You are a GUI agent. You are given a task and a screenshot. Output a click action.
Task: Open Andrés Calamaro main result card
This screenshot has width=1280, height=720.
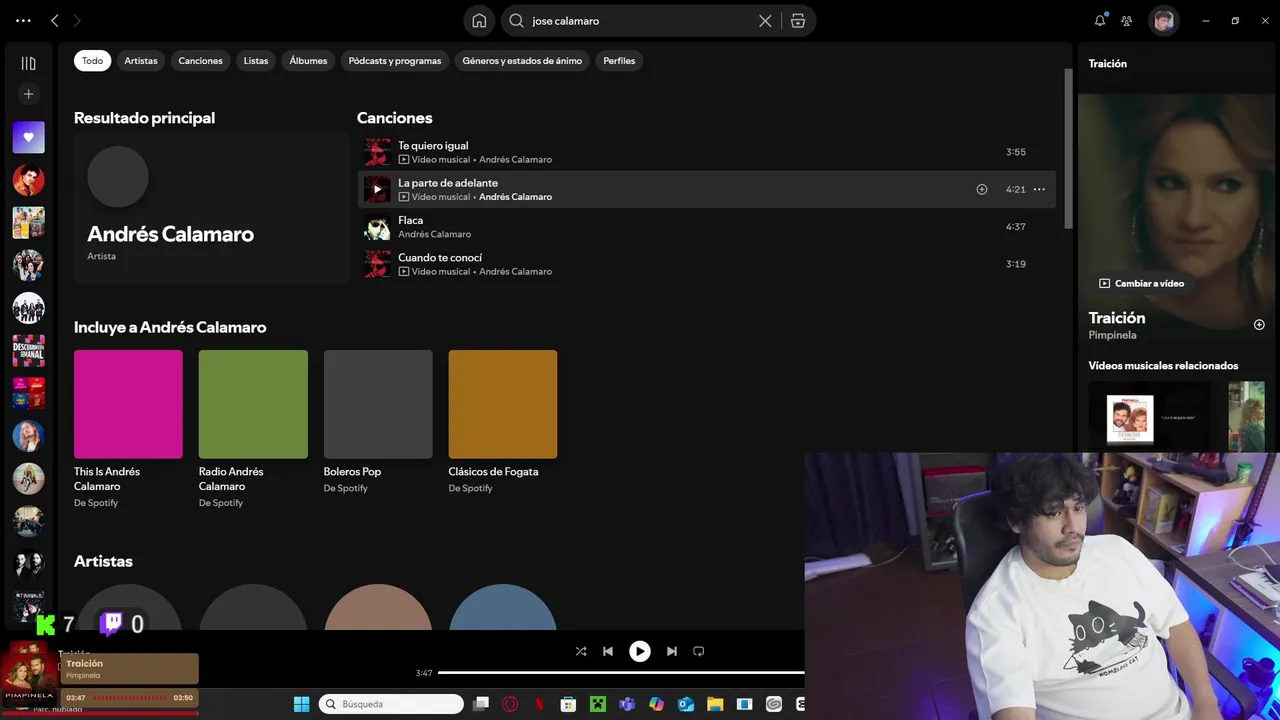coord(211,208)
